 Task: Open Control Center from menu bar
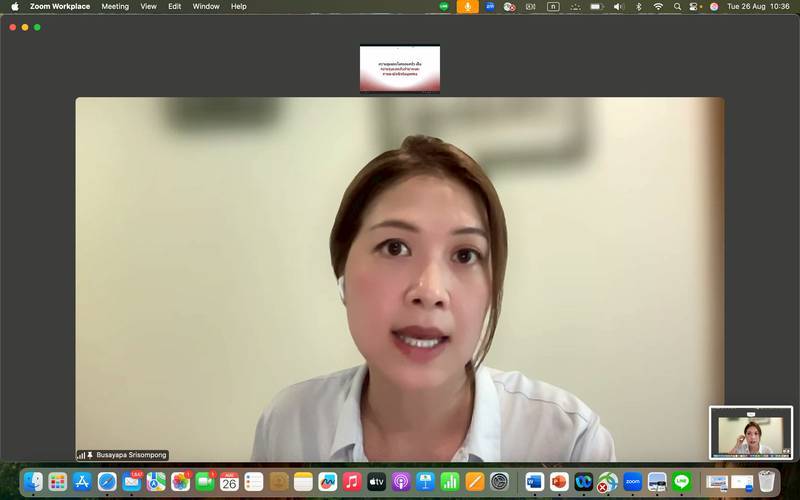pyautogui.click(x=695, y=6)
